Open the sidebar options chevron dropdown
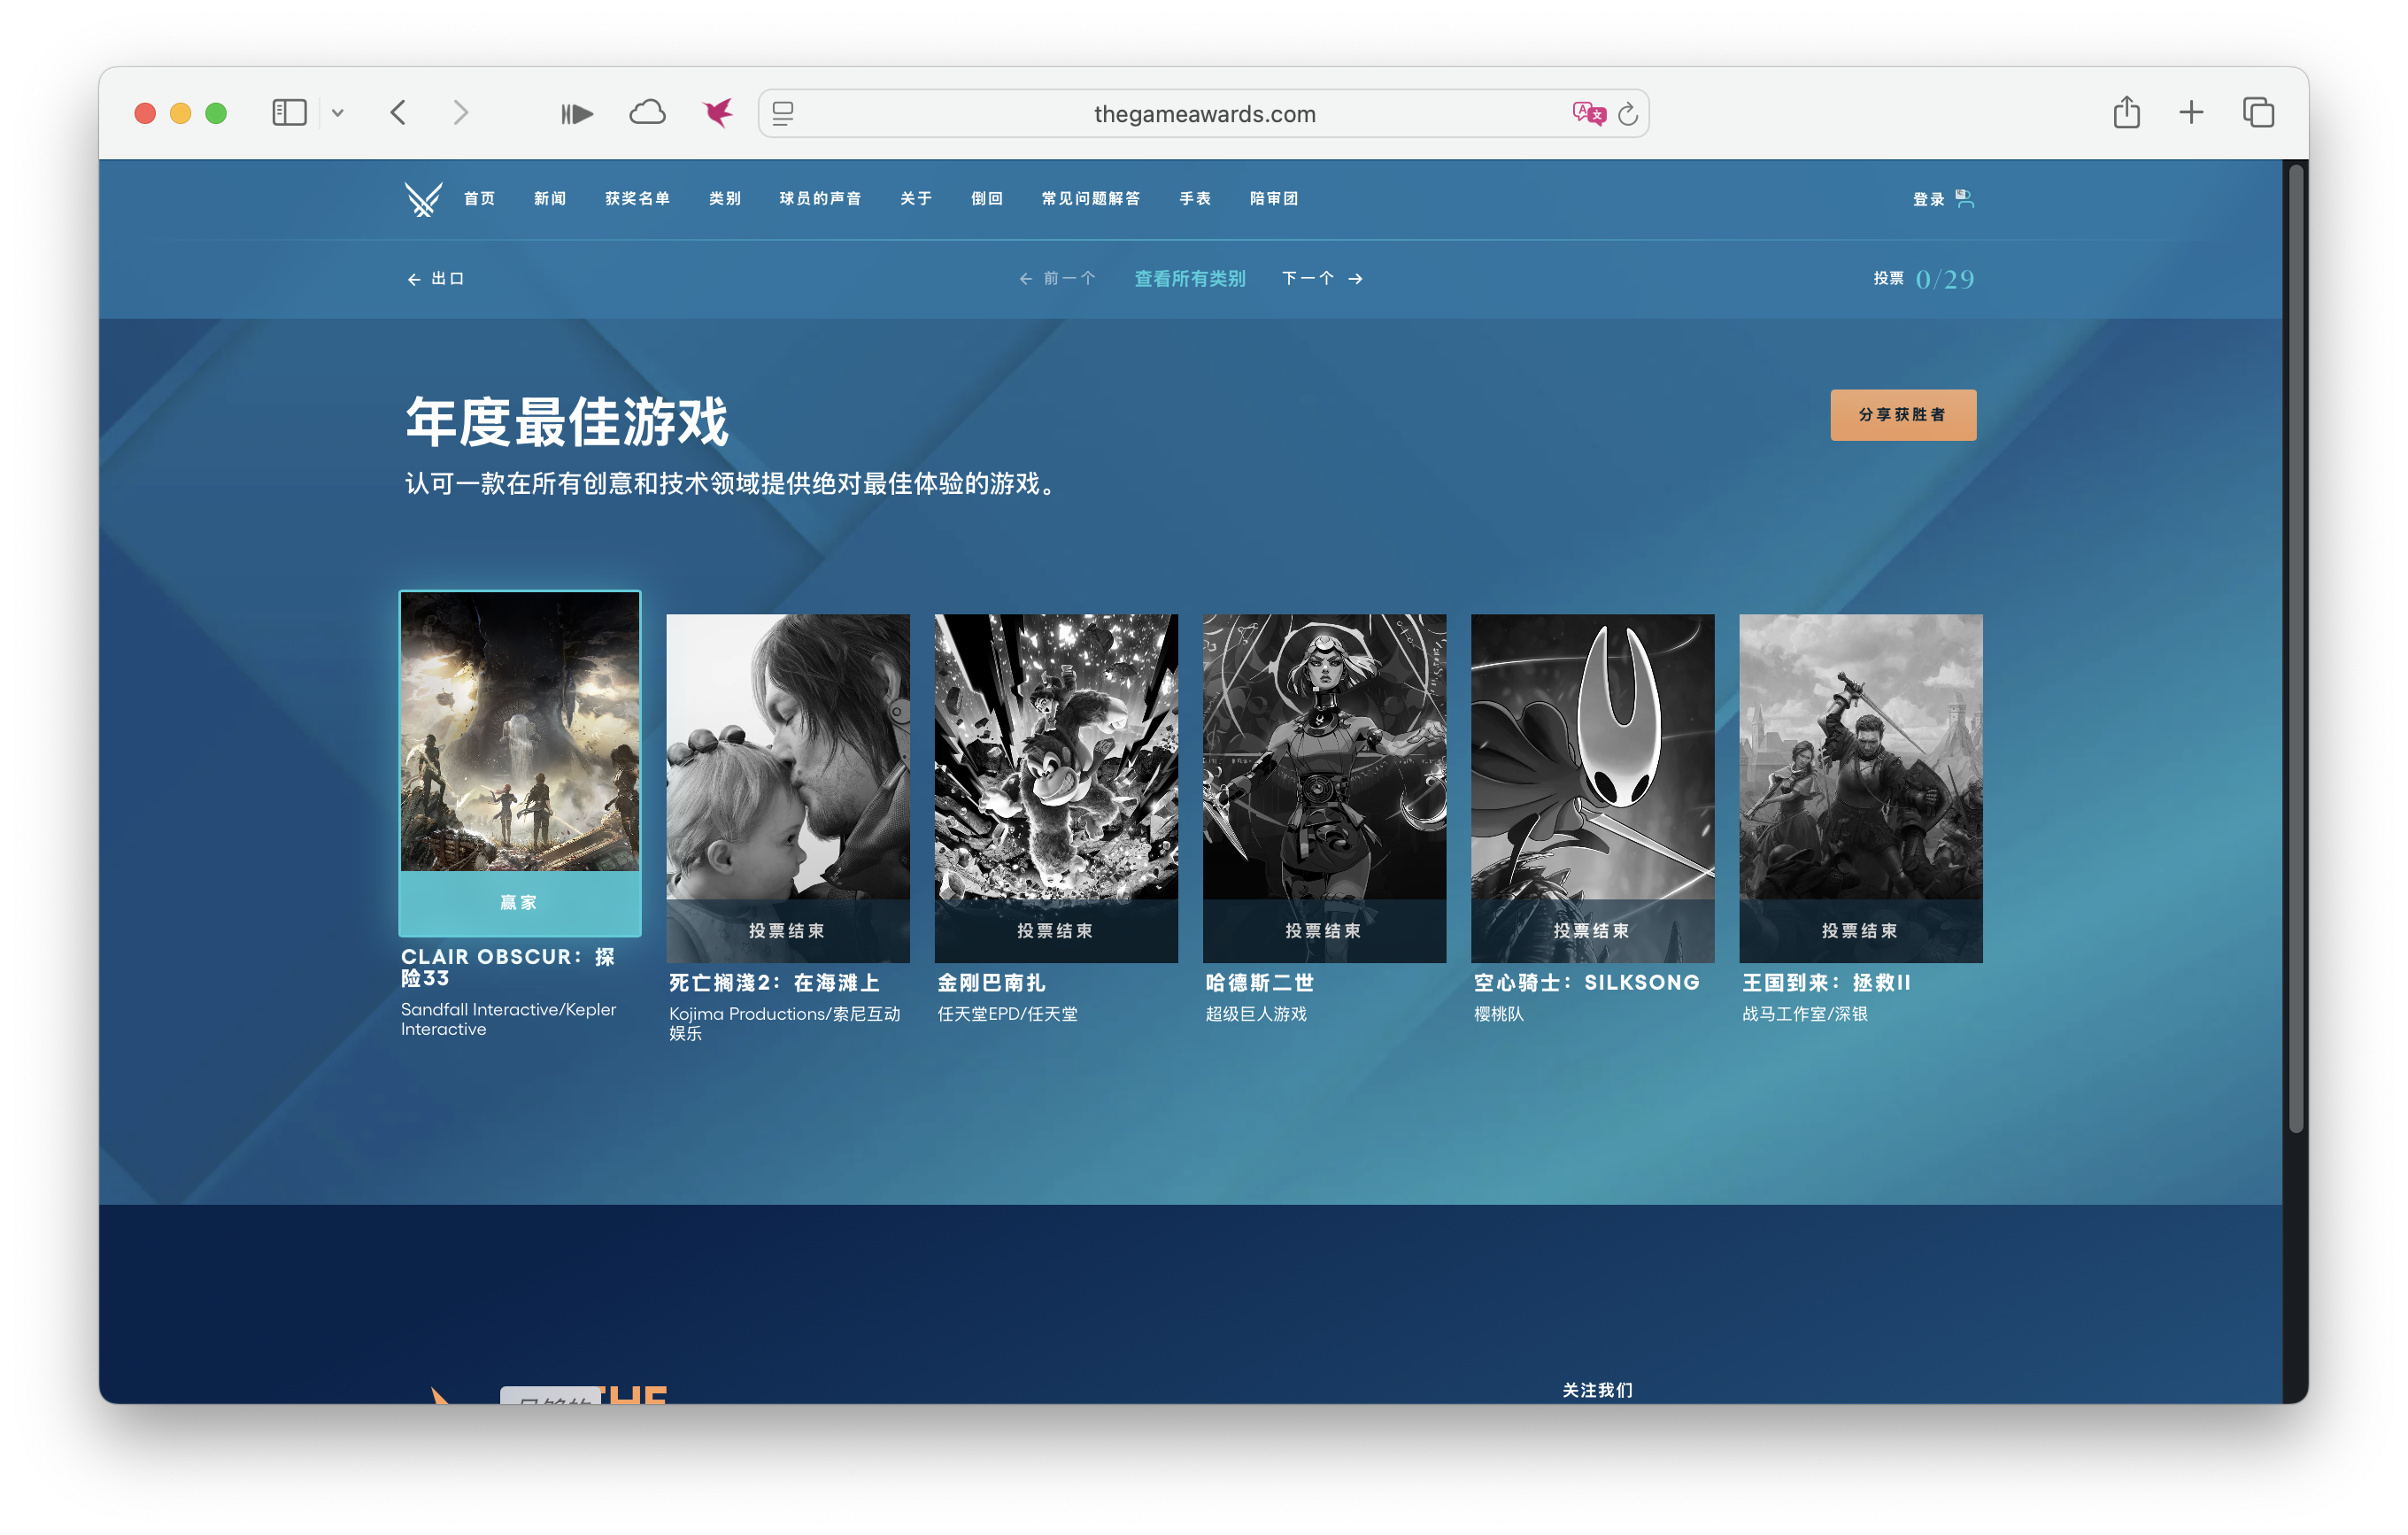Image resolution: width=2408 pixels, height=1535 pixels. pyautogui.click(x=340, y=112)
